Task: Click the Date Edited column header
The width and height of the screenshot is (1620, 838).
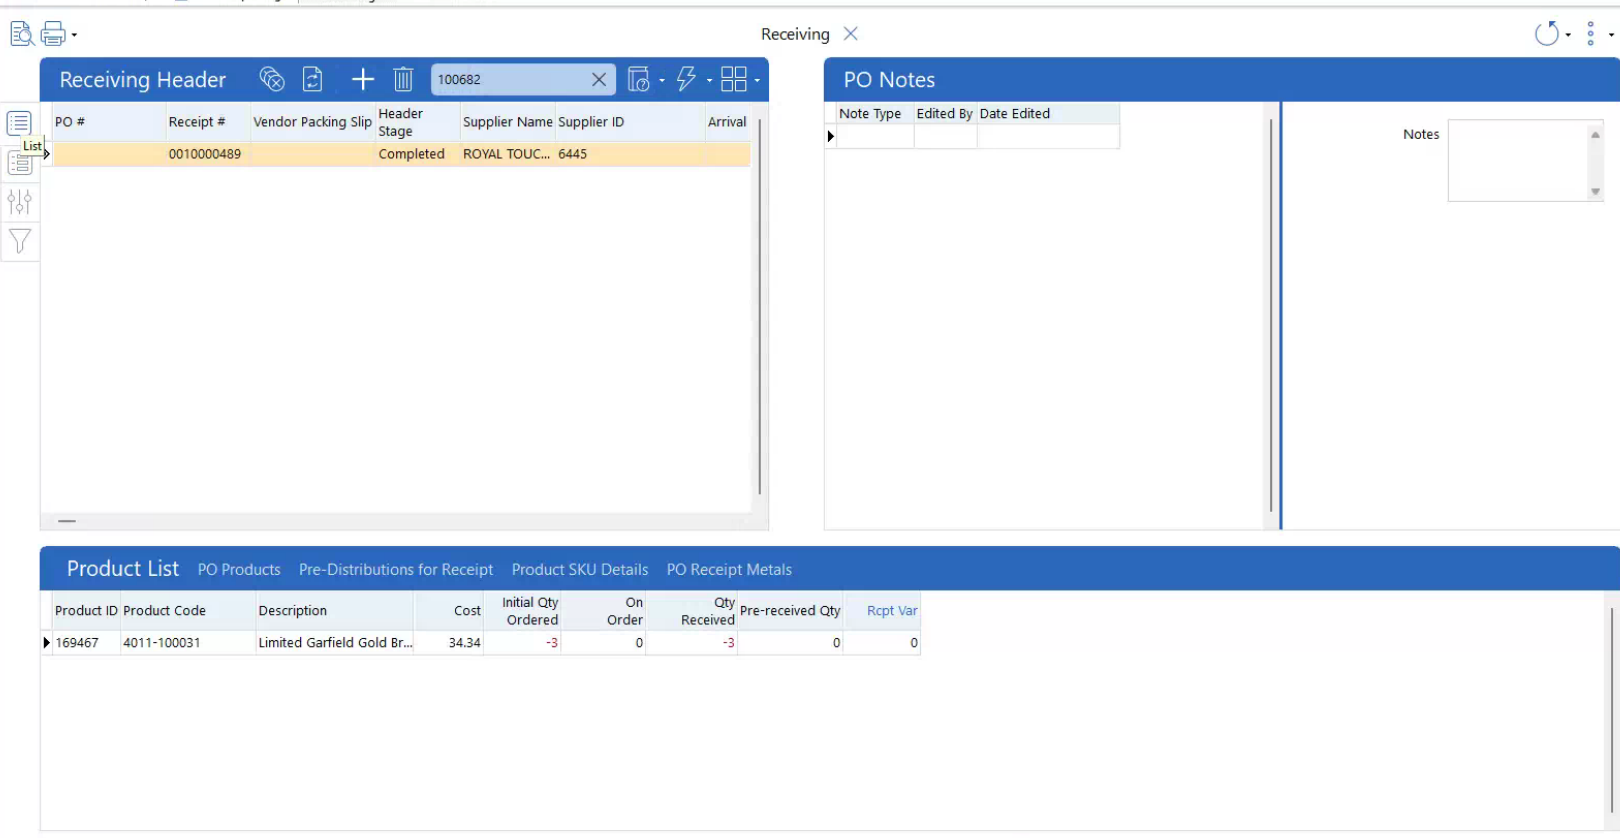Action: coord(1048,114)
